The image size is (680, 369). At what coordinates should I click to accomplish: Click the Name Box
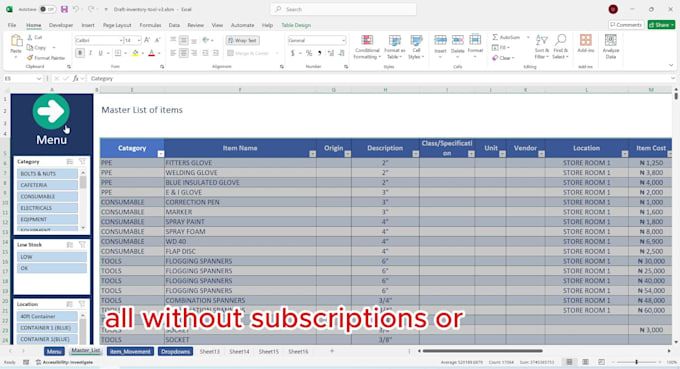[x=23, y=78]
